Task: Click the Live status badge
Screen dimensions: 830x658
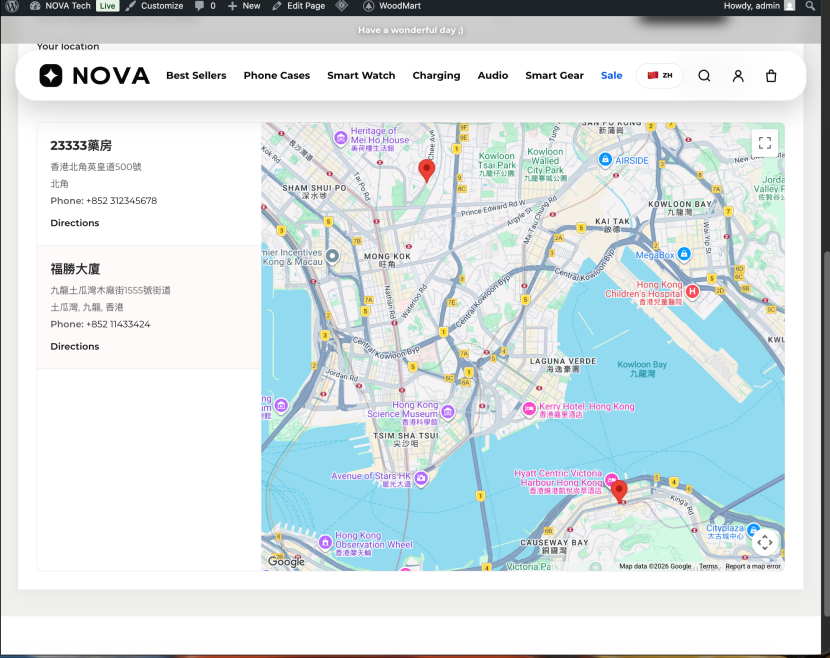Action: coord(107,6)
